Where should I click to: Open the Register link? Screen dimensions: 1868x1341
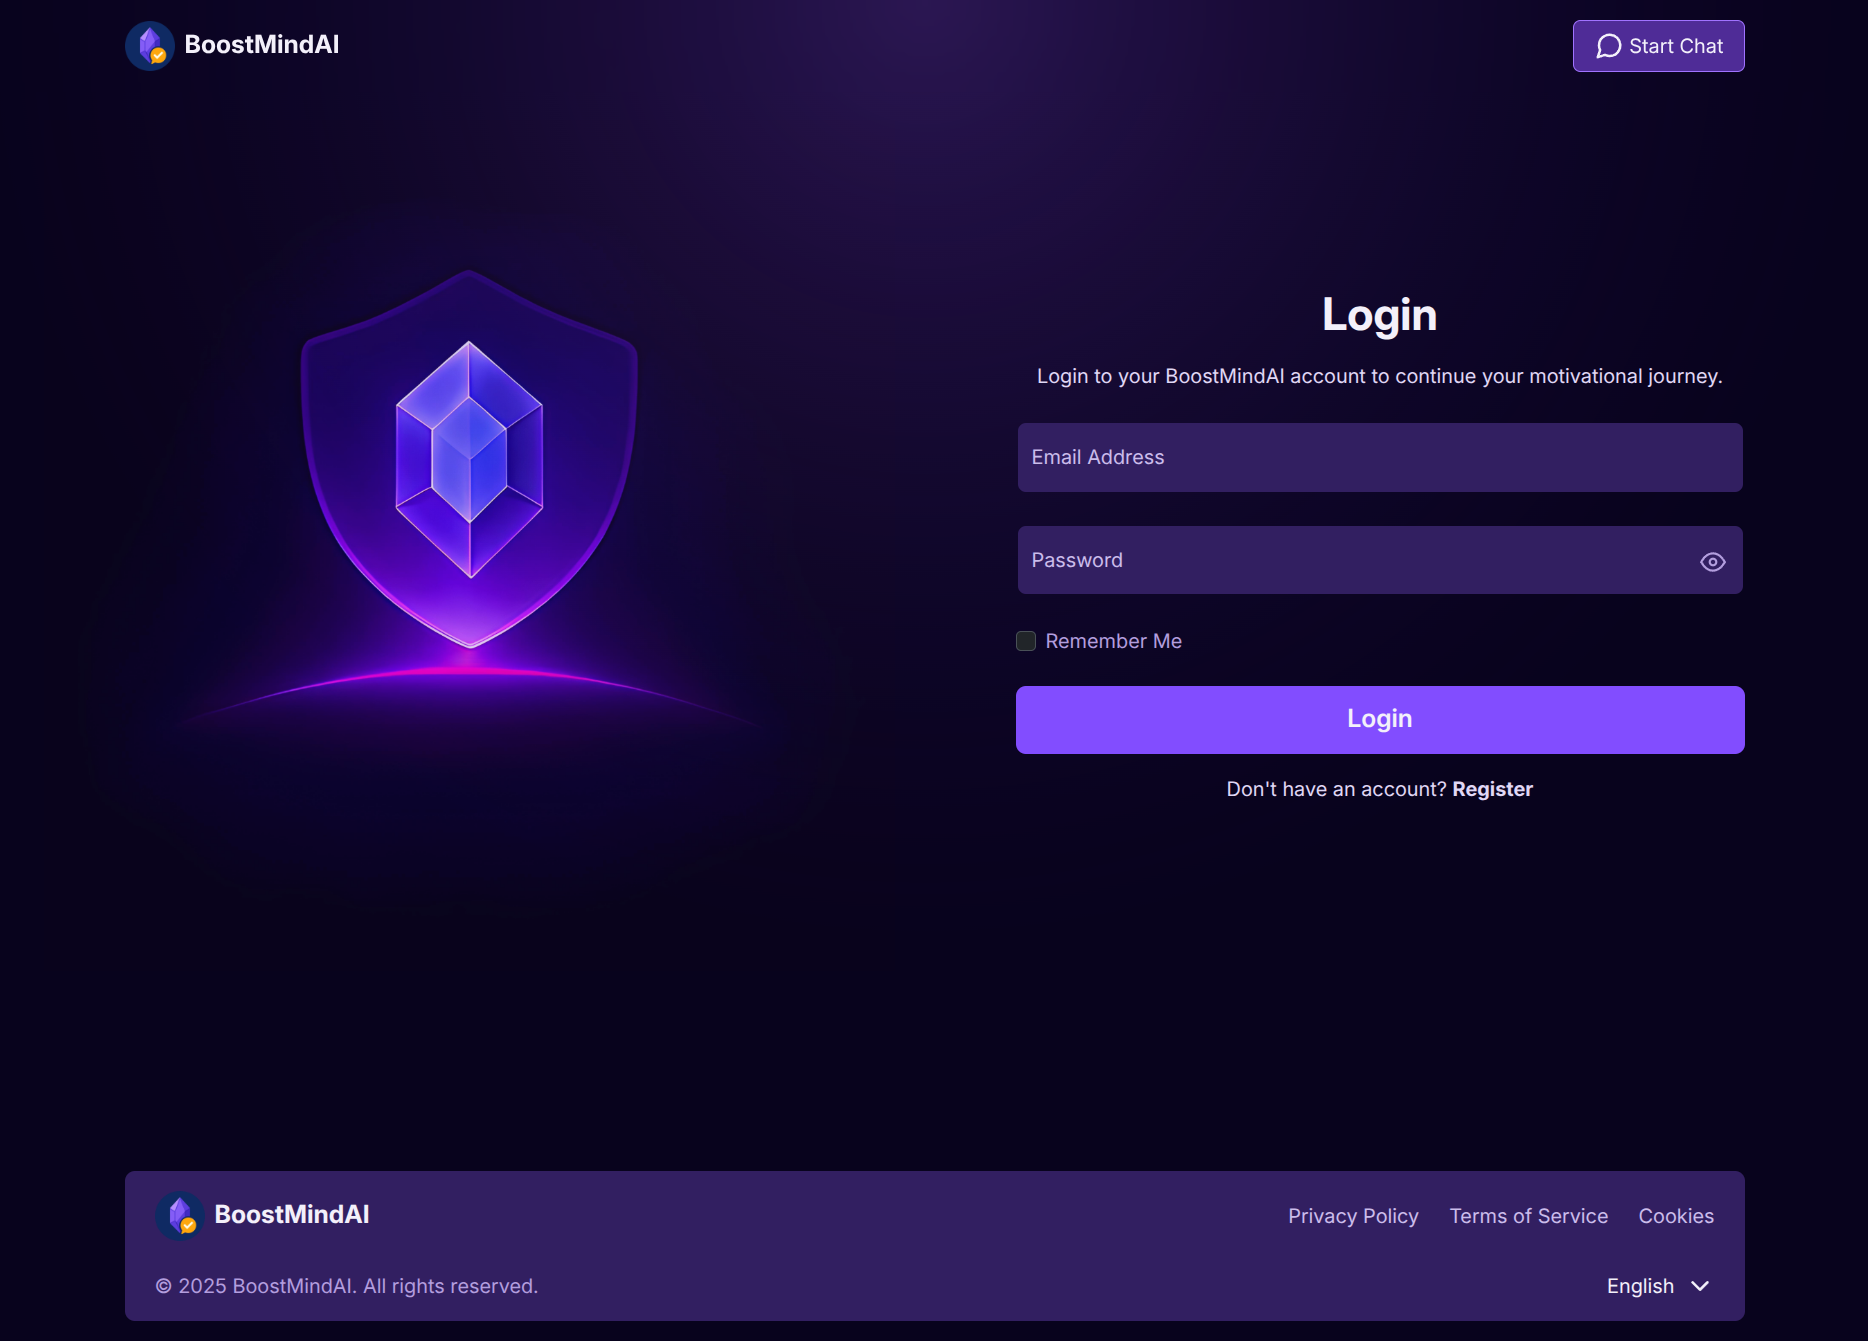[x=1492, y=789]
